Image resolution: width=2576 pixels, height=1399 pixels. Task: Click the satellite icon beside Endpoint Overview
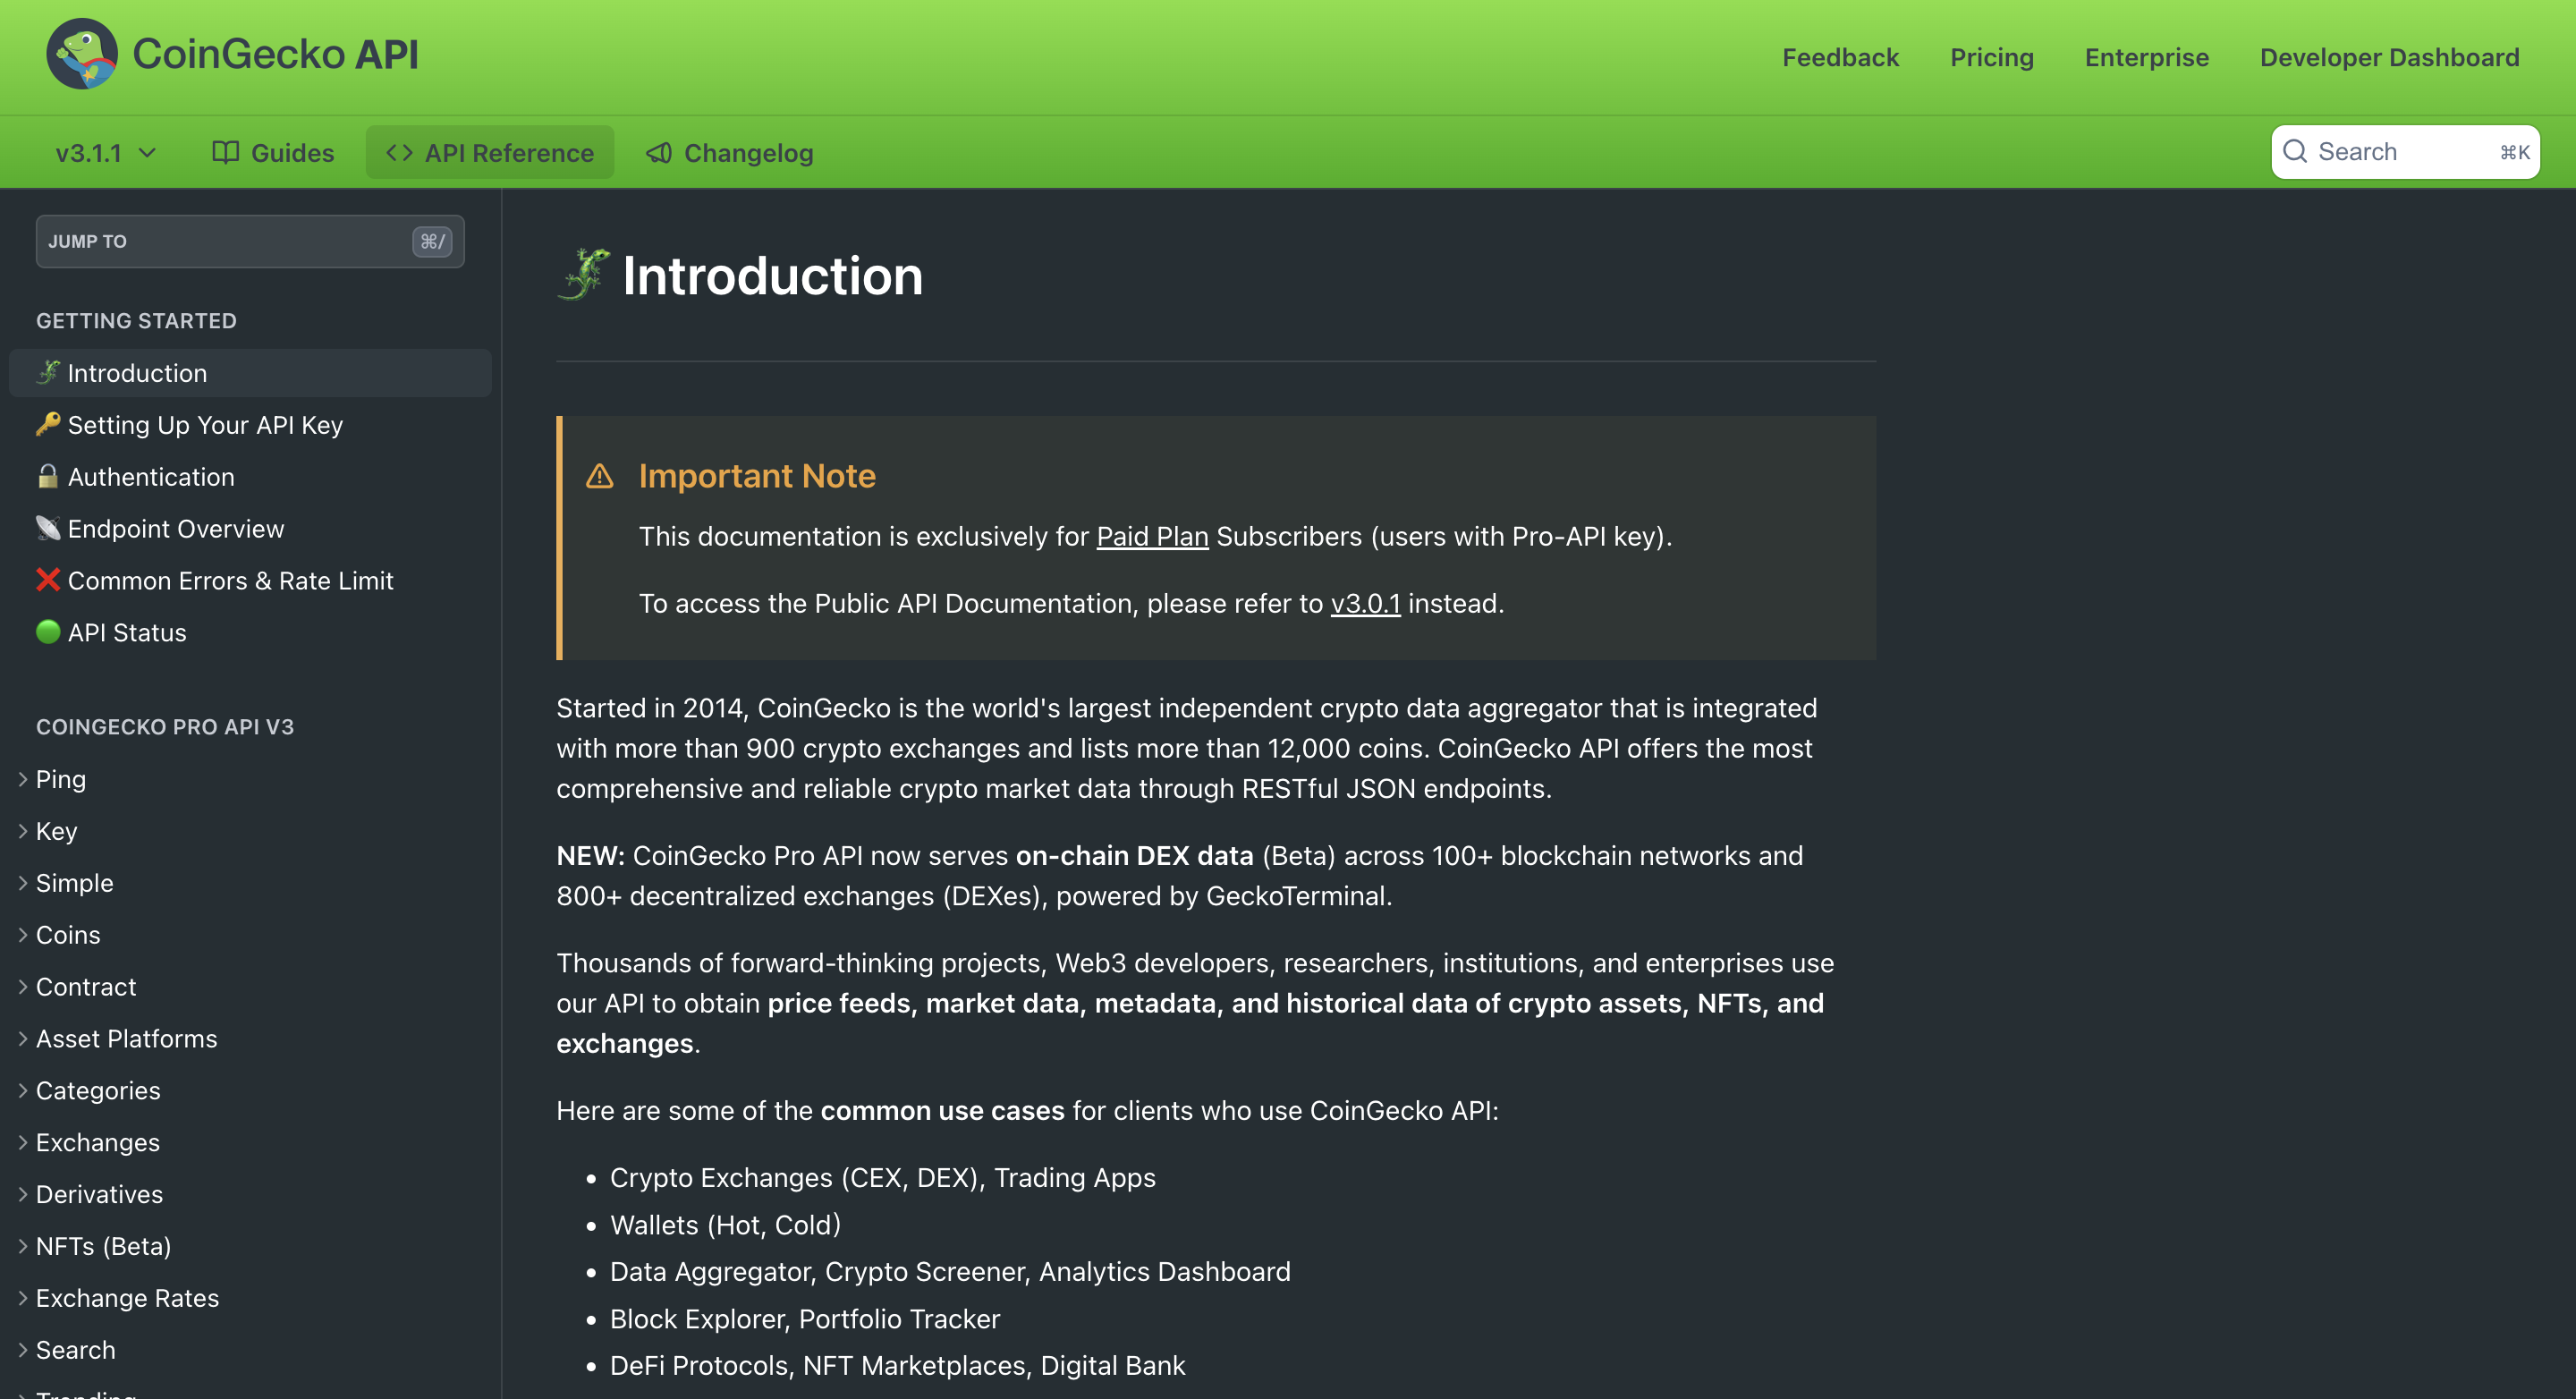pyautogui.click(x=48, y=528)
